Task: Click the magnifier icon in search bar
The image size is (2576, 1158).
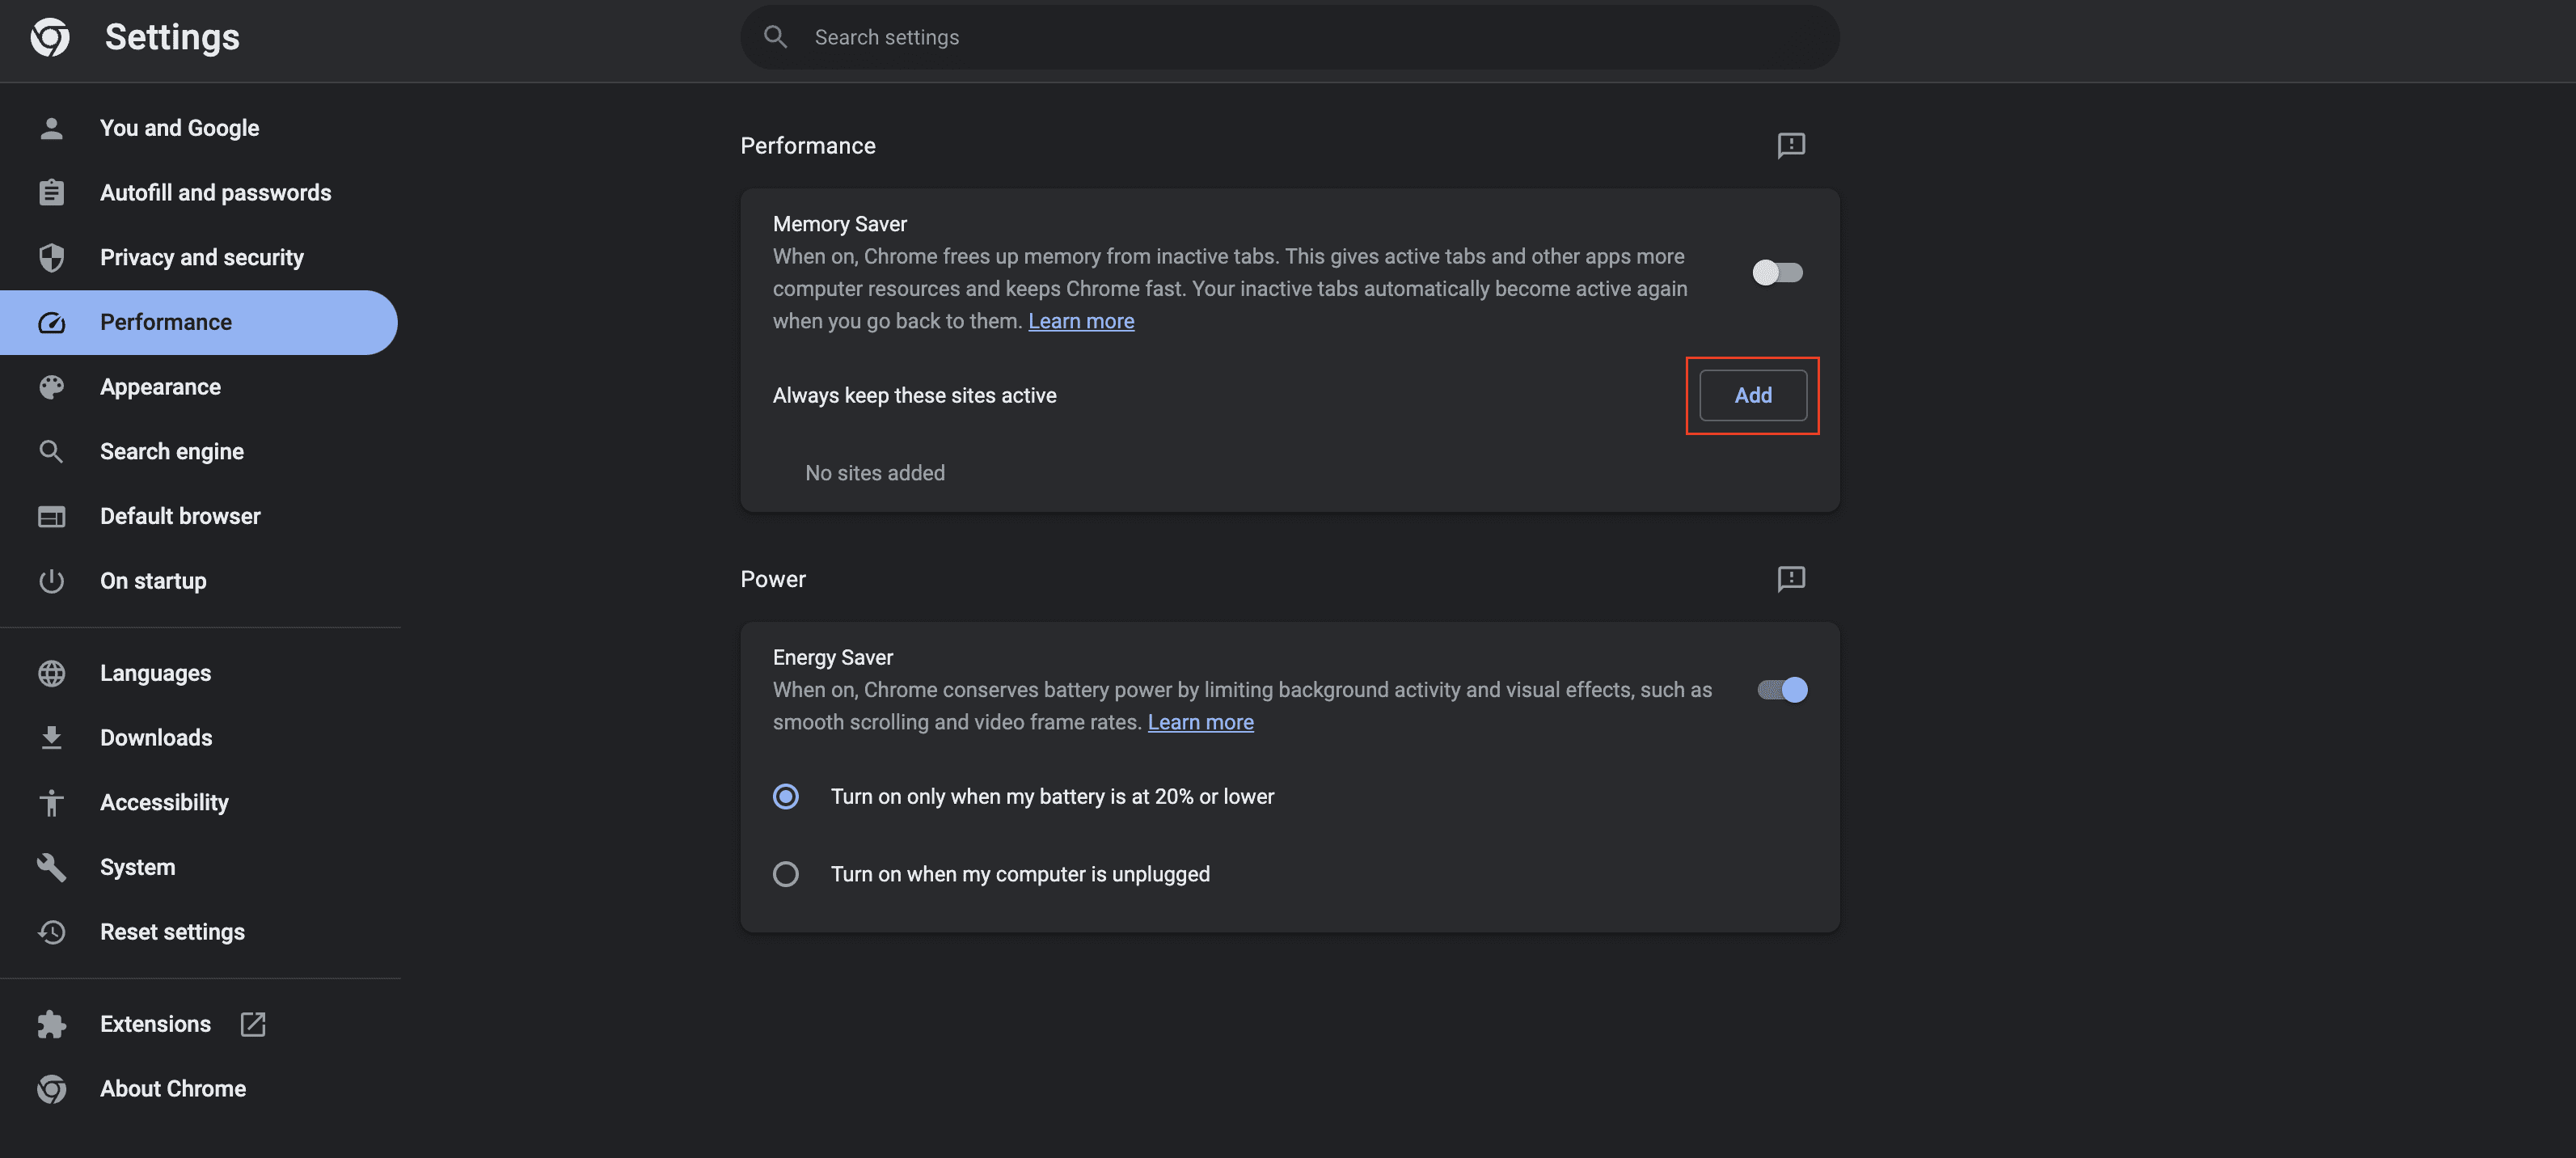Action: click(x=775, y=37)
